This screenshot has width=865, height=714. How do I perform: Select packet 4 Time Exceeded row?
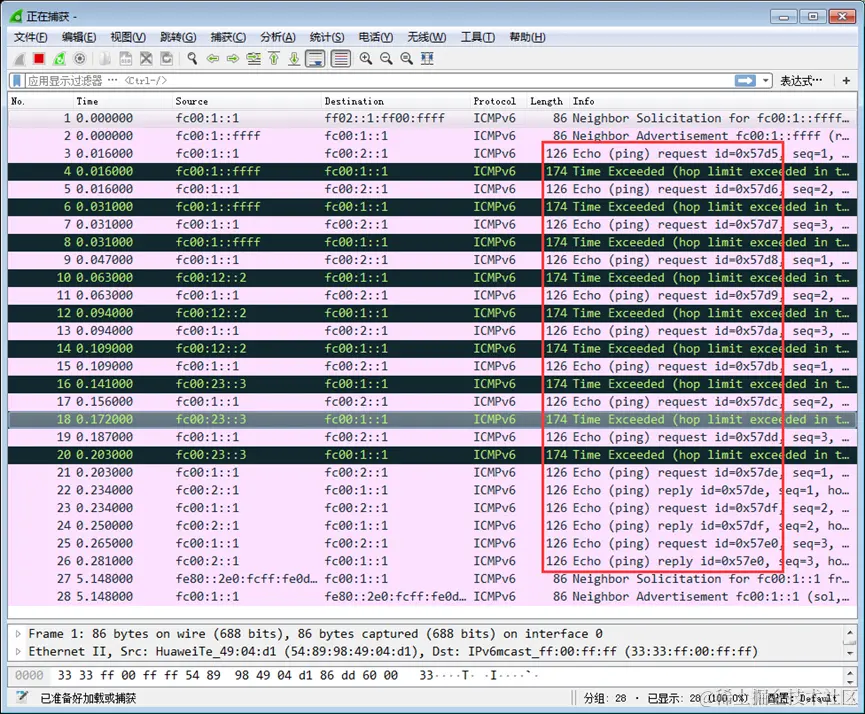point(432,171)
